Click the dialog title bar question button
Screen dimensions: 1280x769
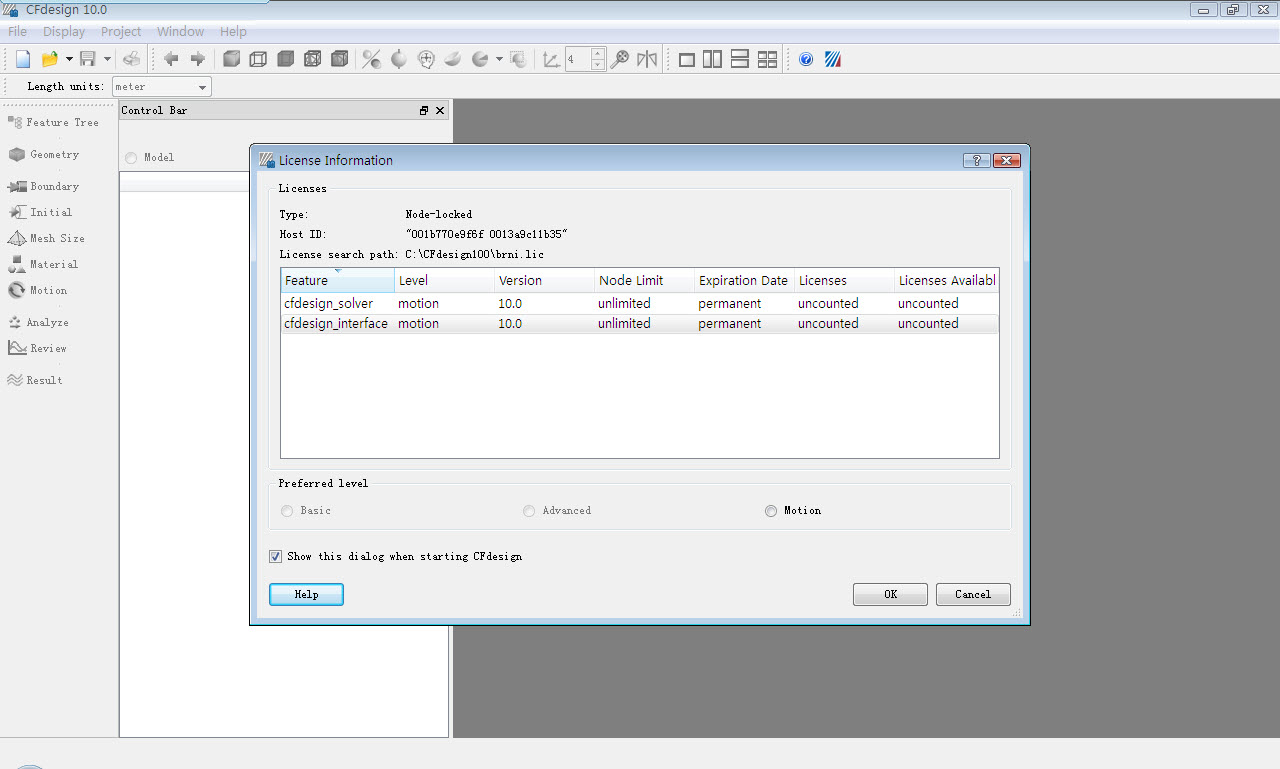[976, 160]
